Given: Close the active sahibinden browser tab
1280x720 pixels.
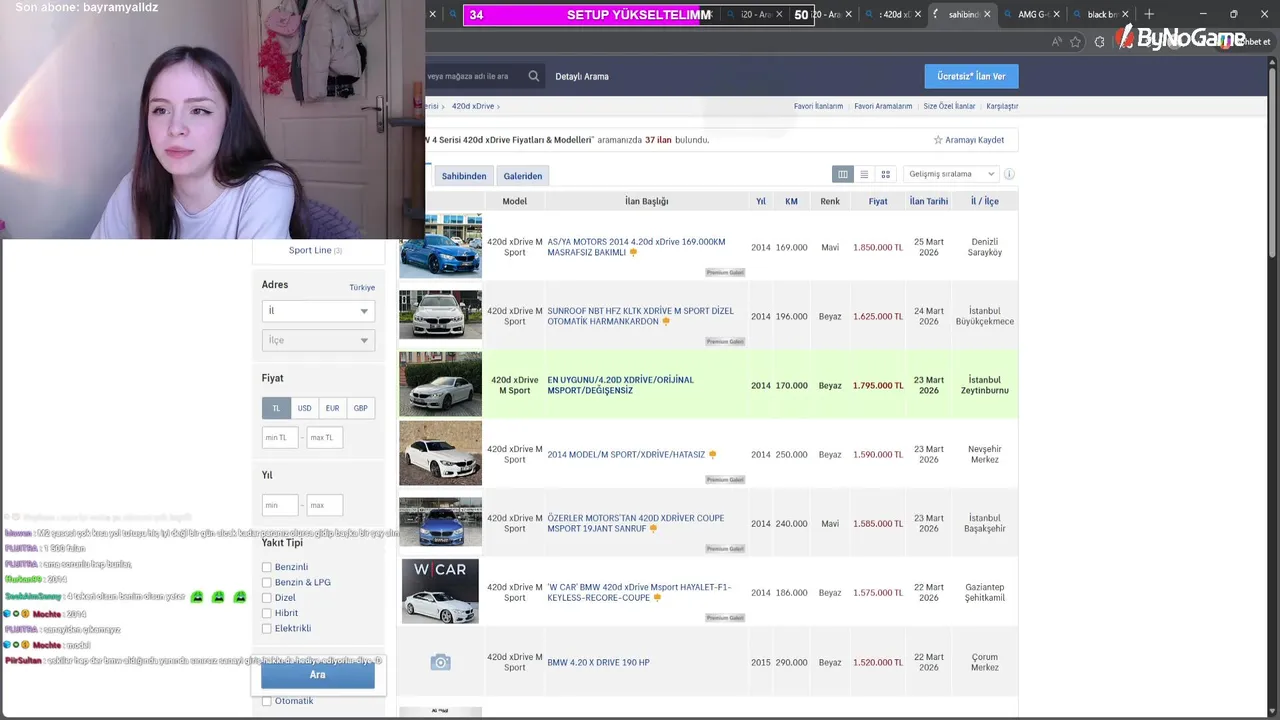Looking at the screenshot, I should tap(988, 14).
